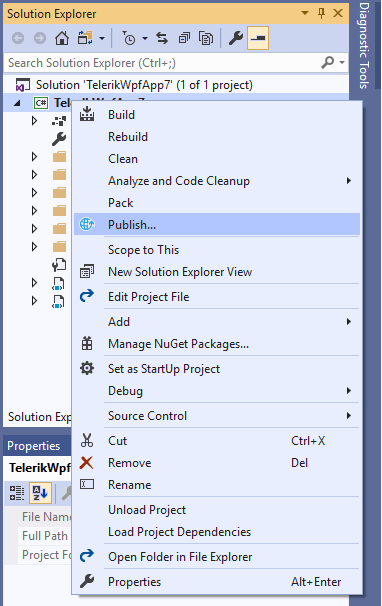This screenshot has width=382, height=606.
Task: Click Publish... in the context menu
Action: click(217, 225)
